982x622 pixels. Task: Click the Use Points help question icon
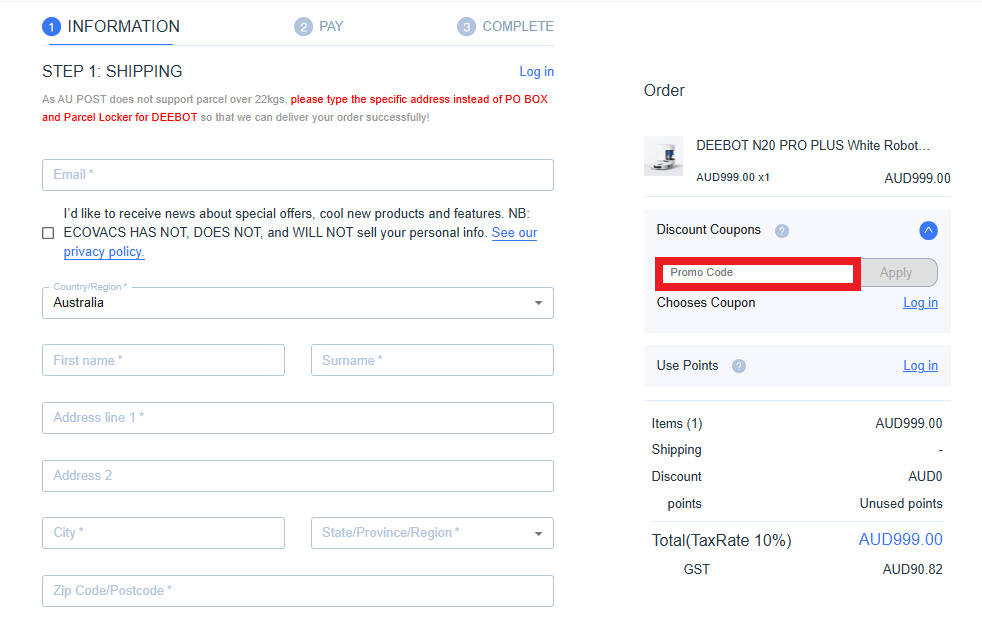(x=739, y=366)
